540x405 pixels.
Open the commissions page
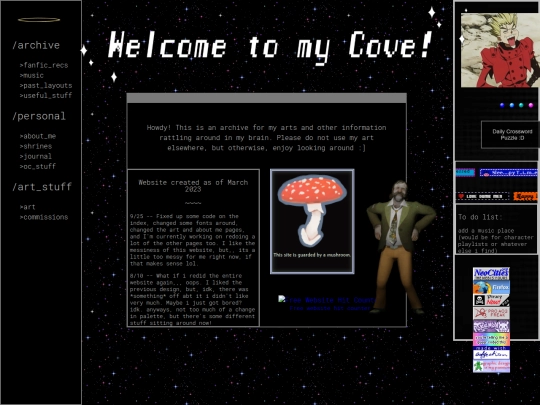(x=44, y=217)
